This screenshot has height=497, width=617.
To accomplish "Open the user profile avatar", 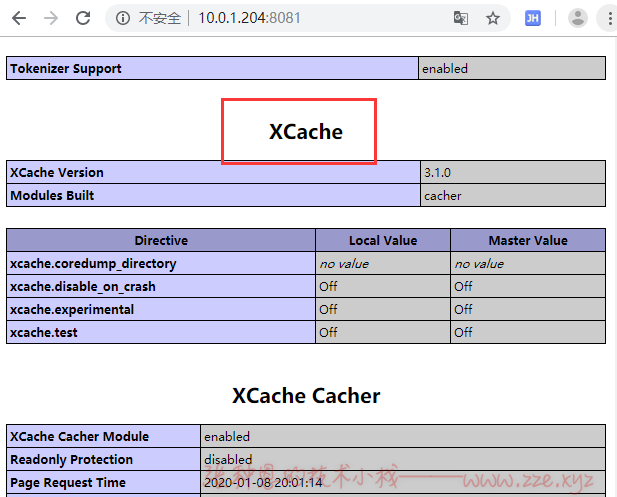I will 578,18.
